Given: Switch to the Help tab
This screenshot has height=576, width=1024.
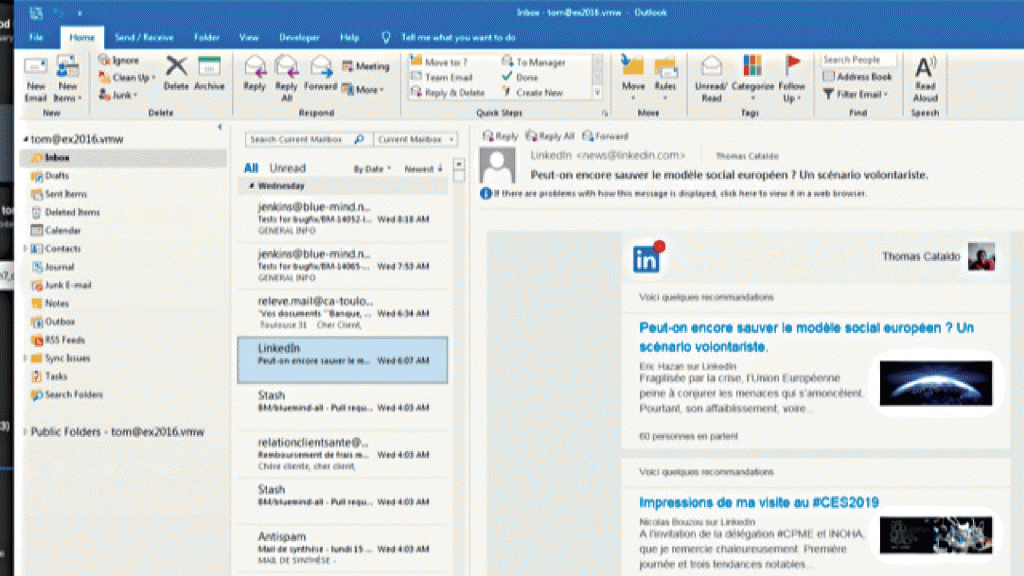Looking at the screenshot, I should coord(349,37).
